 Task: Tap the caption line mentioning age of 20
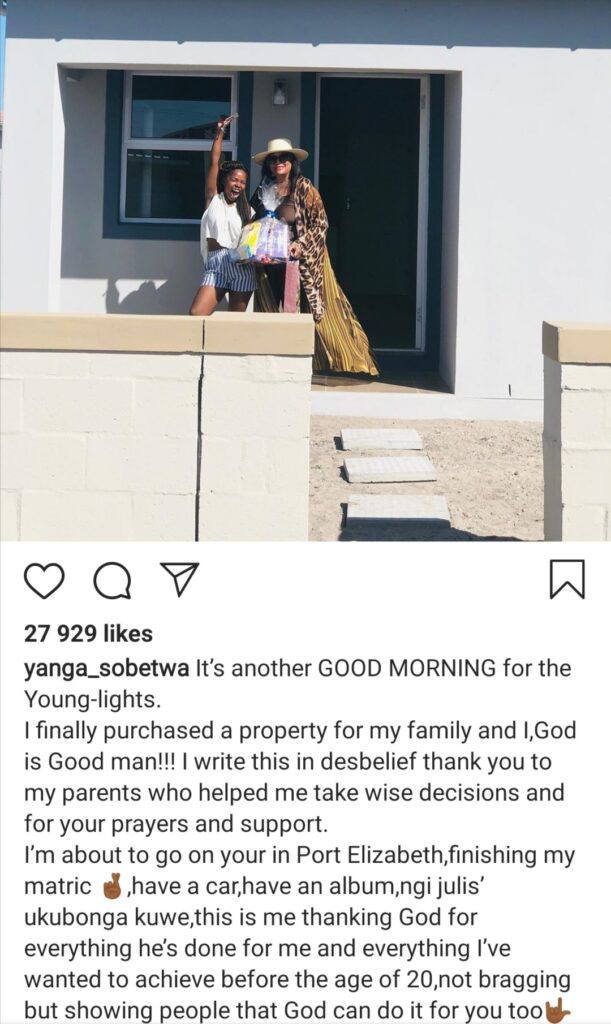click(297, 980)
